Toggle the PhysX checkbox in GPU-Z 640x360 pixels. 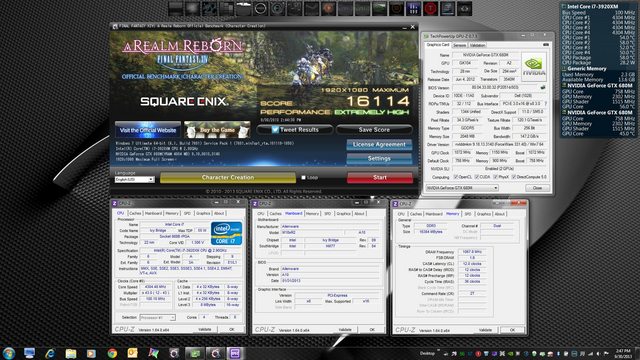point(495,177)
